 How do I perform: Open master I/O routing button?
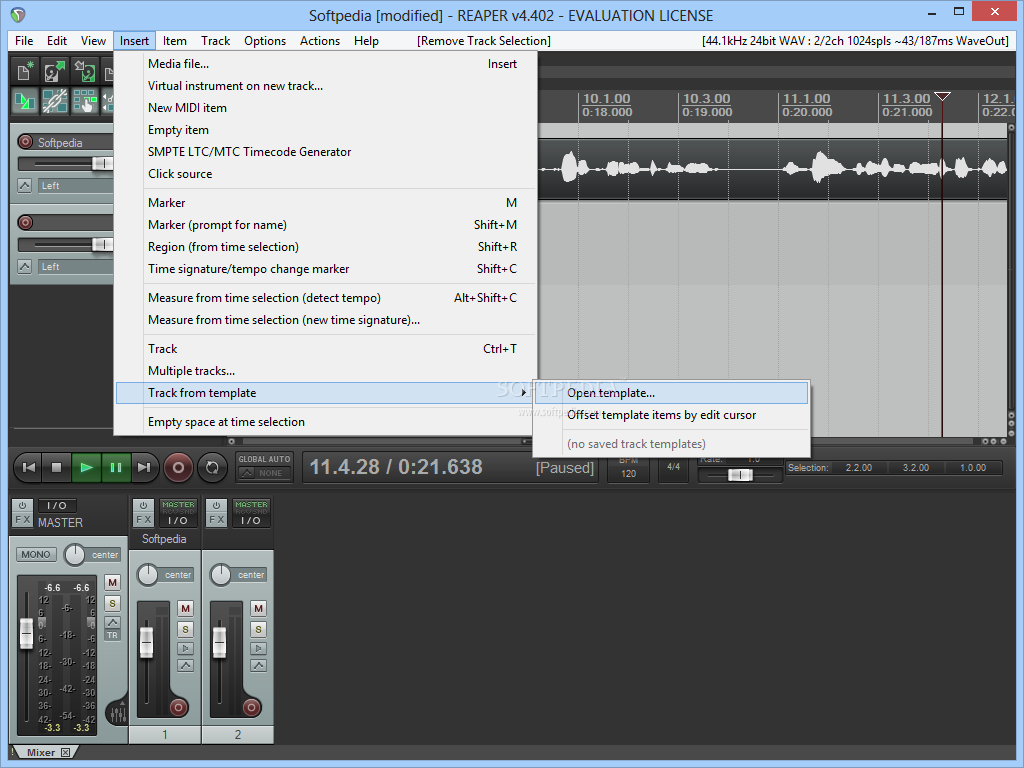(x=57, y=505)
